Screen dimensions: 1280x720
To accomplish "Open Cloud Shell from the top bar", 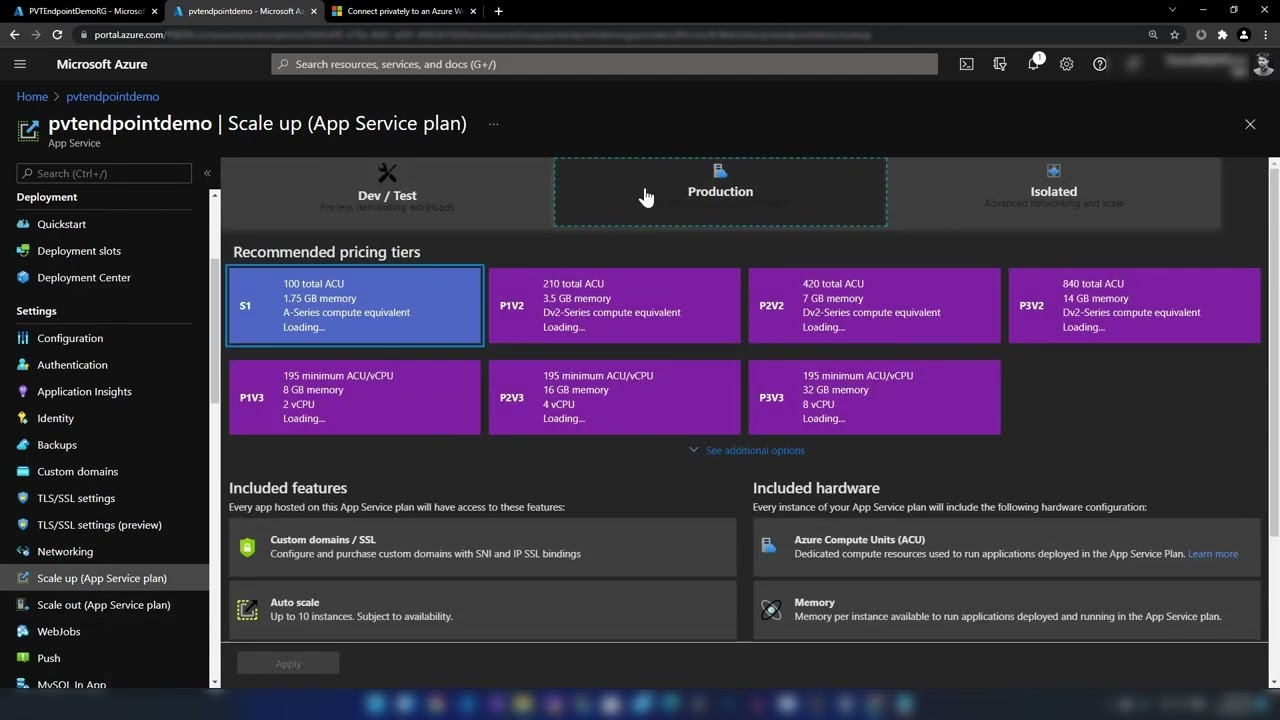I will [966, 64].
